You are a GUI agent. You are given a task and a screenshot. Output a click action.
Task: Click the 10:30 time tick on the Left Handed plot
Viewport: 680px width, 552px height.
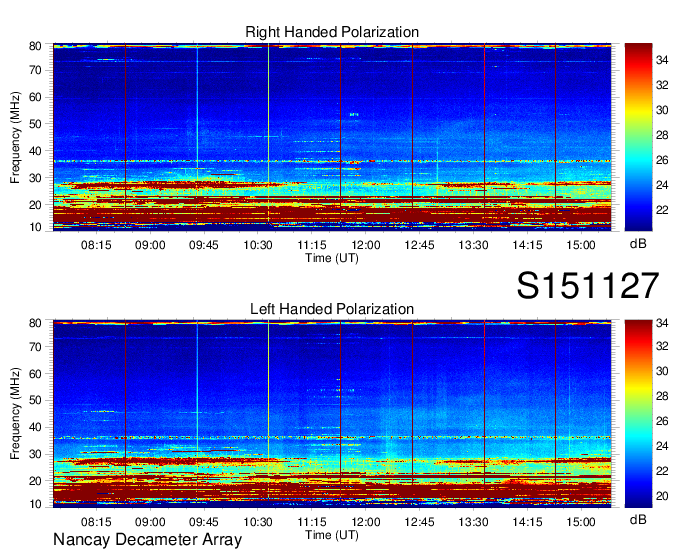[258, 522]
